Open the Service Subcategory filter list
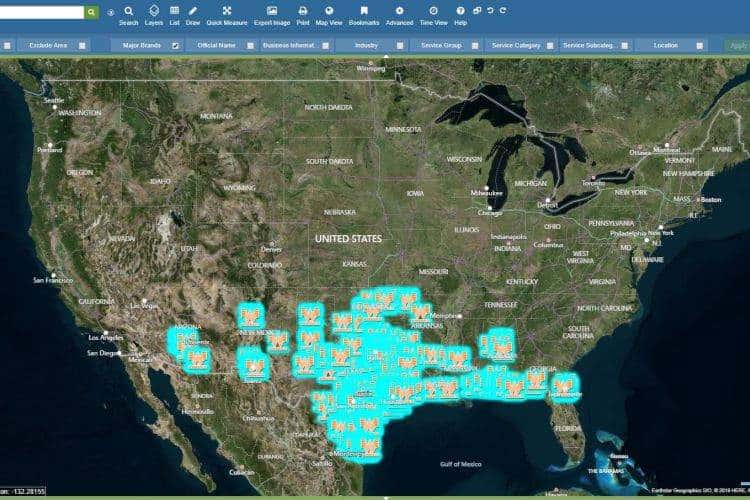 point(595,45)
